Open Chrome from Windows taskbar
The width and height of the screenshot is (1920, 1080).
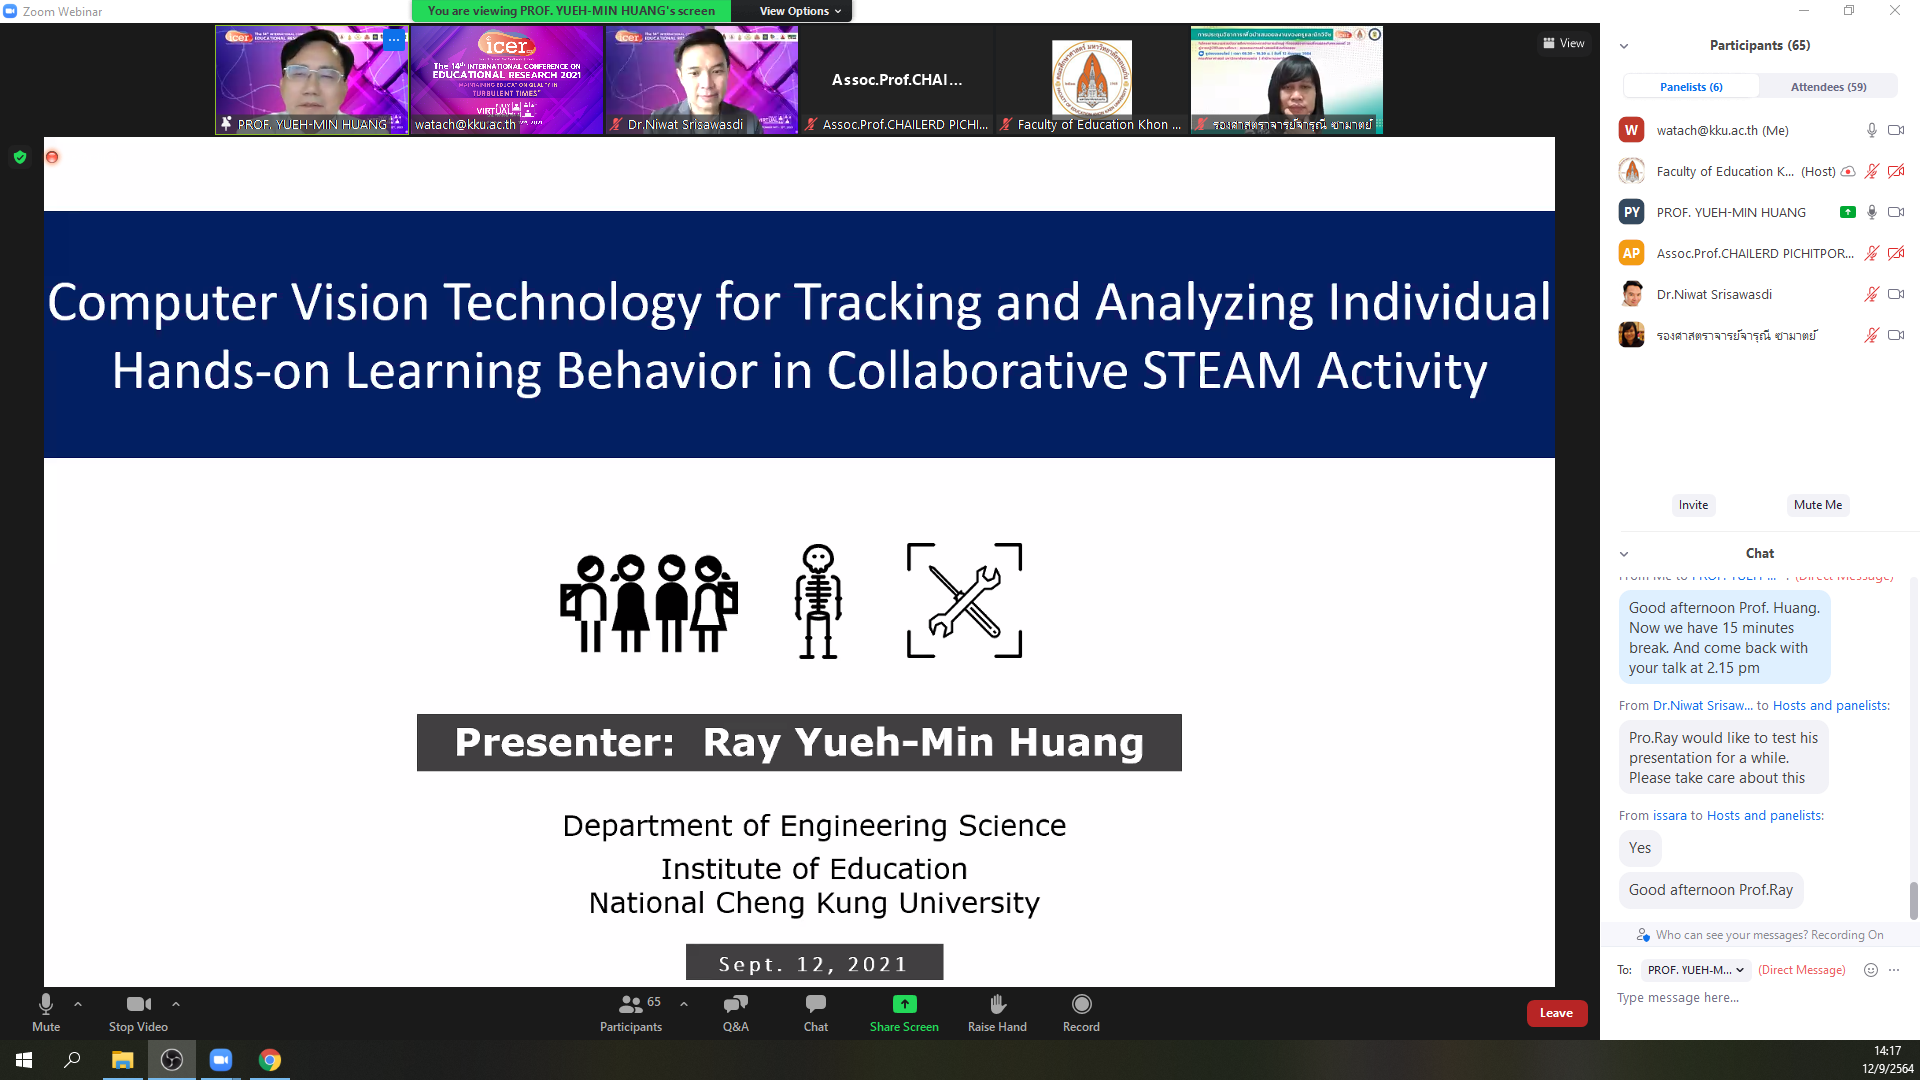click(270, 1060)
